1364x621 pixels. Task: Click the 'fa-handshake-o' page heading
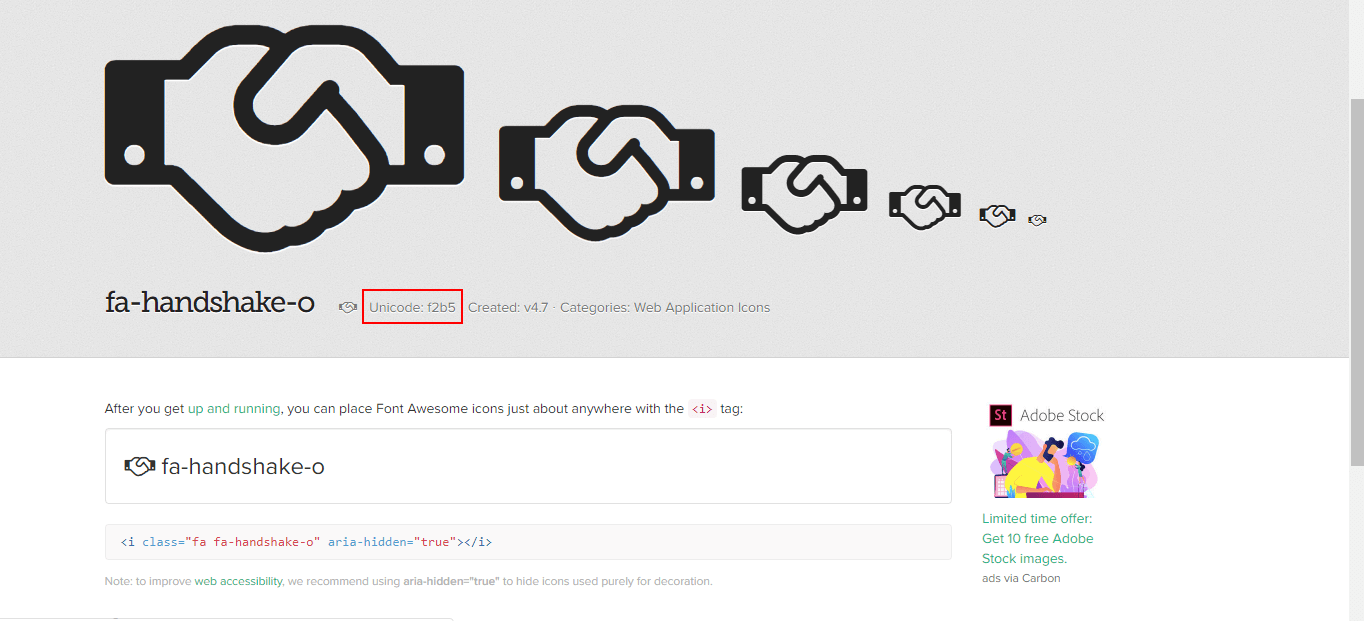click(210, 303)
